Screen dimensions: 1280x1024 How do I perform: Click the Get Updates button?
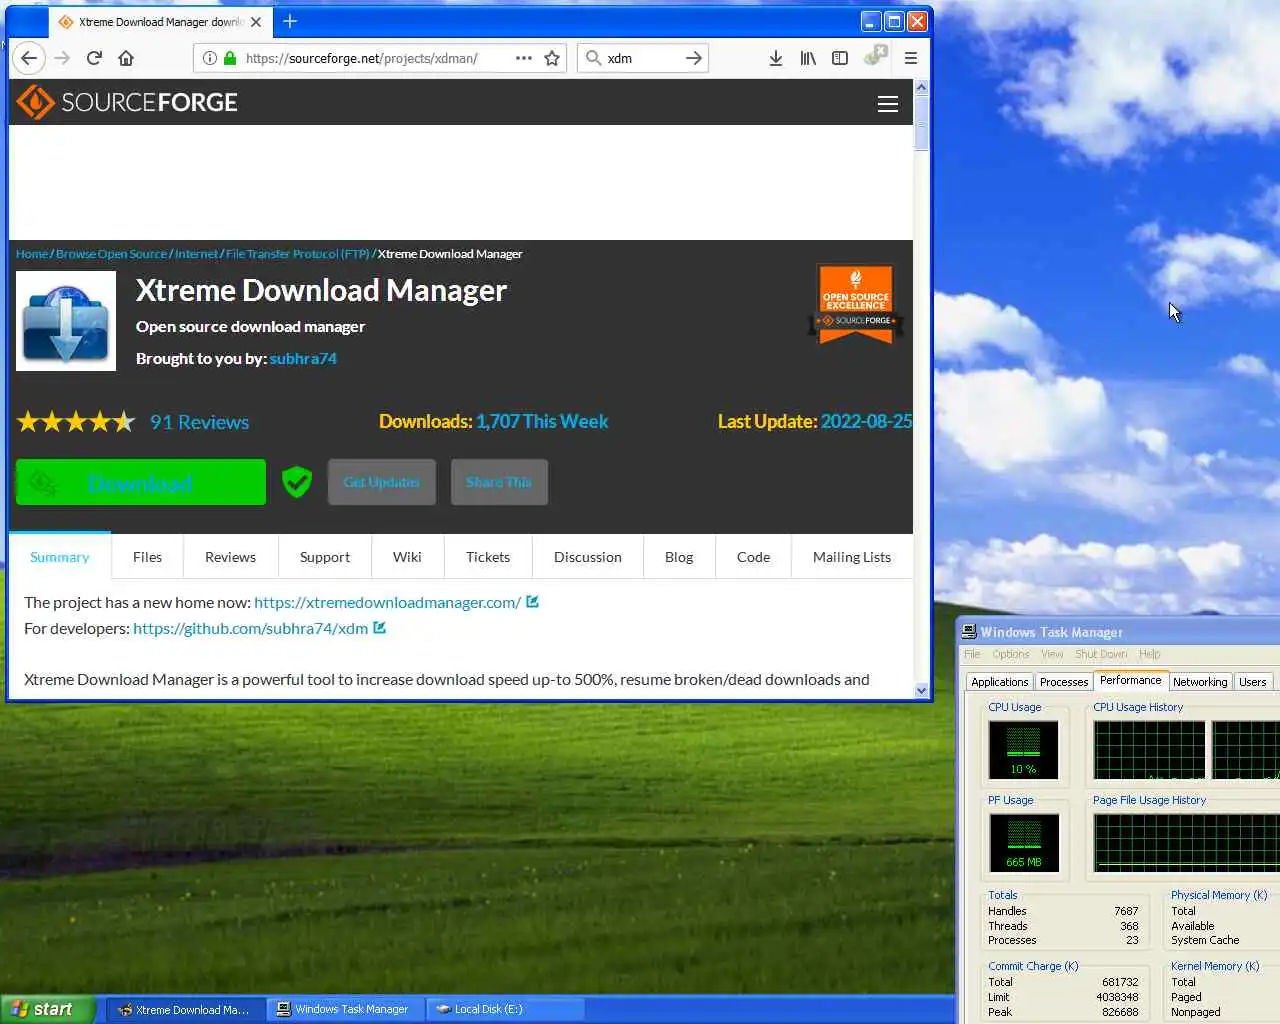(382, 482)
